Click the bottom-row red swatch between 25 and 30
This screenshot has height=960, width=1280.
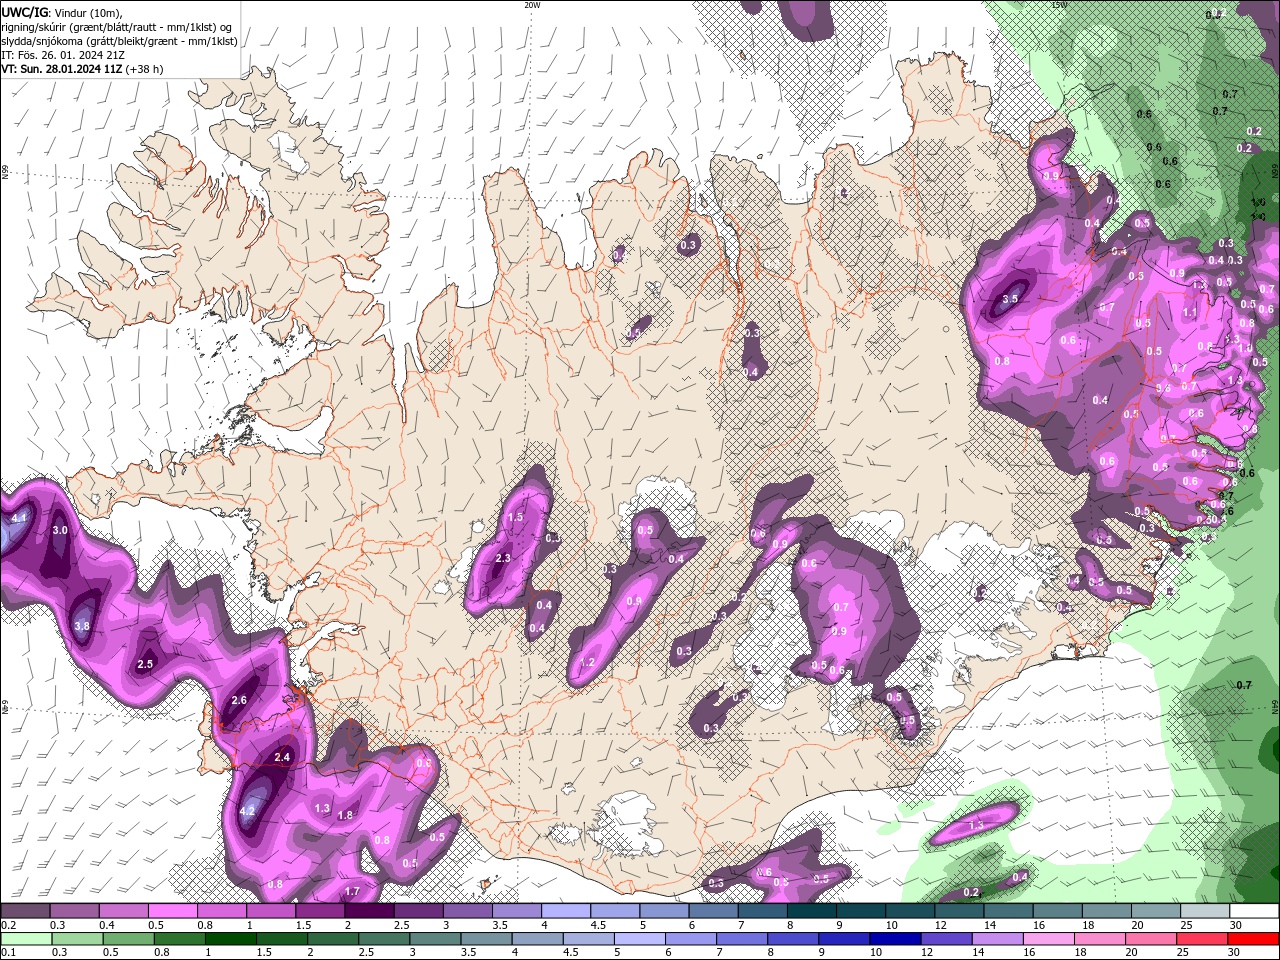1201,939
